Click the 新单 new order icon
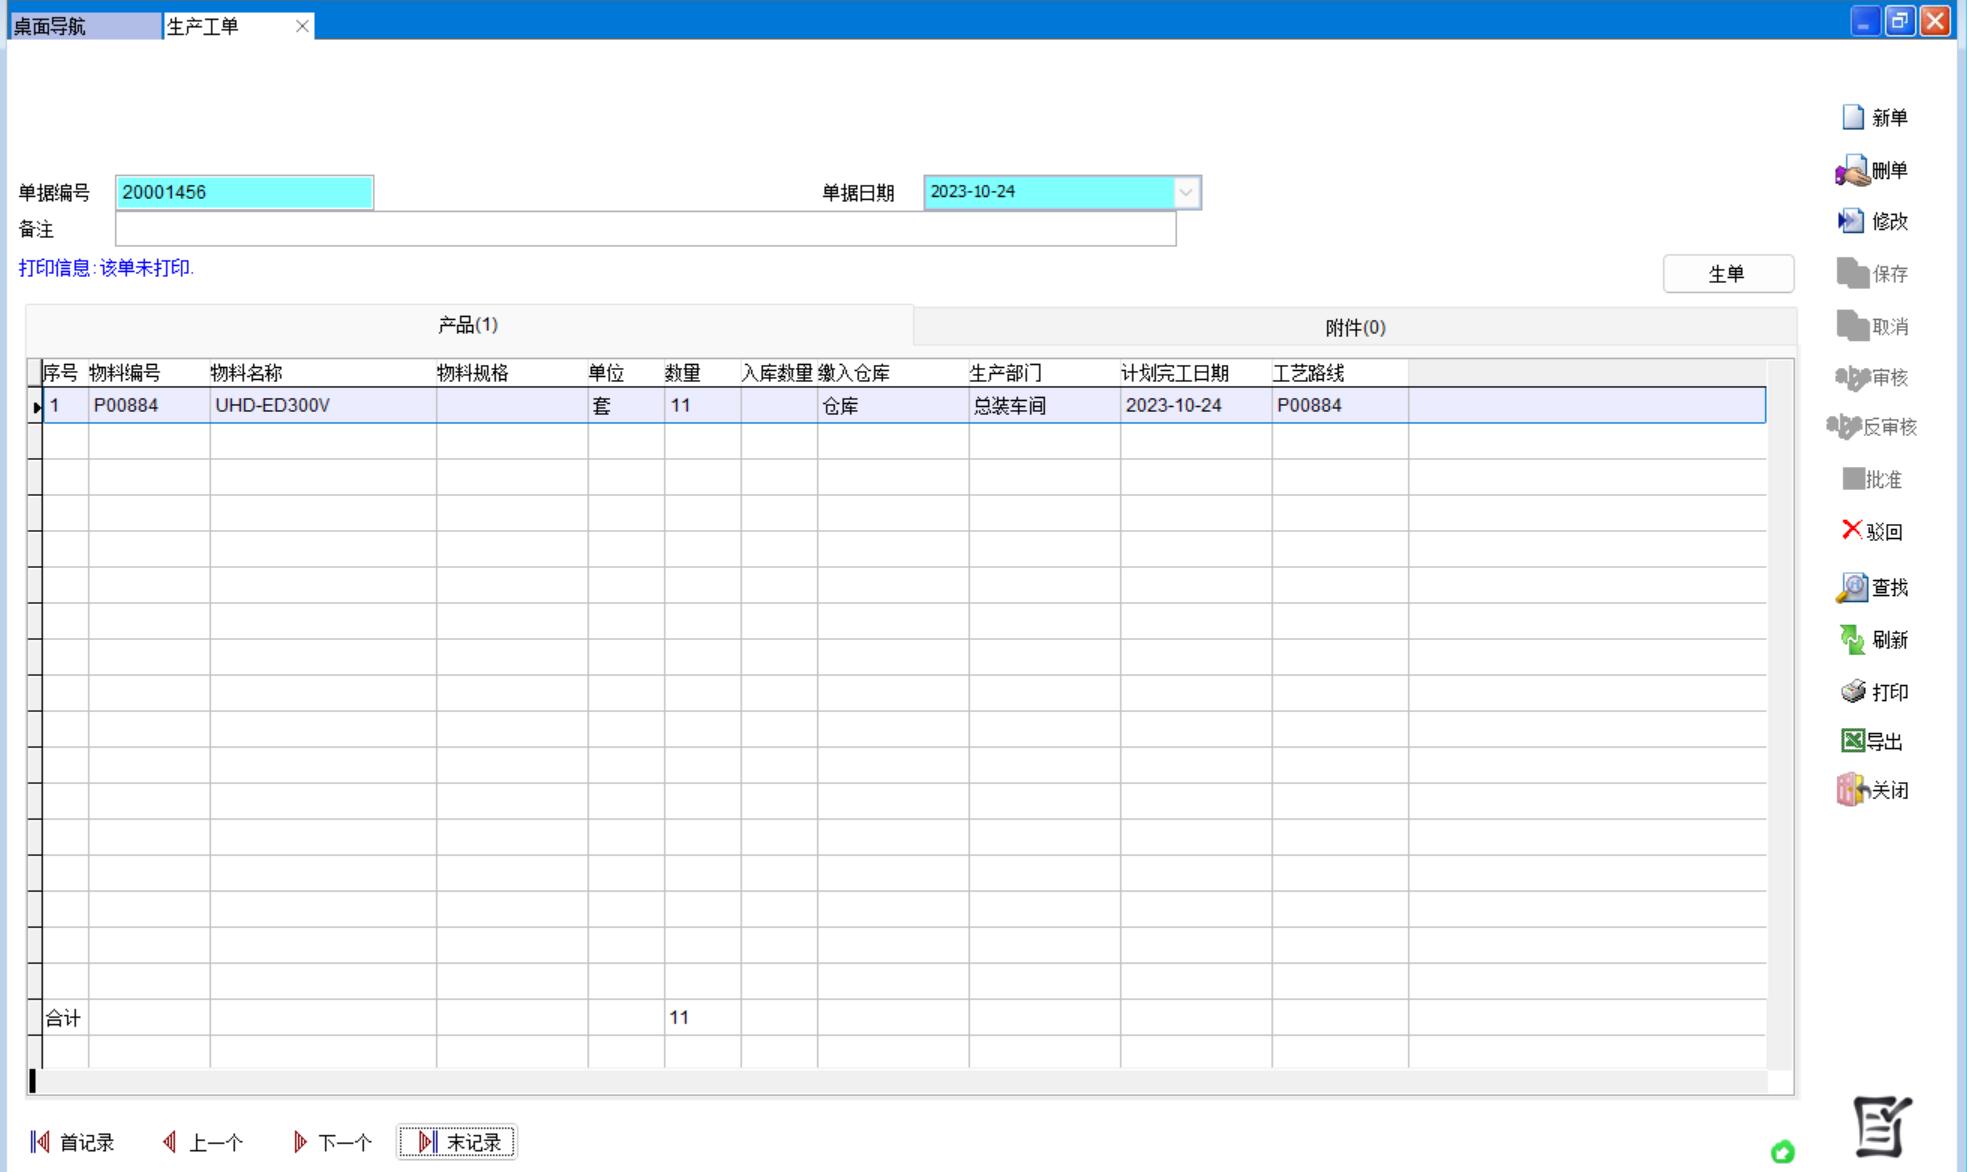This screenshot has height=1172, width=1967. [1853, 117]
